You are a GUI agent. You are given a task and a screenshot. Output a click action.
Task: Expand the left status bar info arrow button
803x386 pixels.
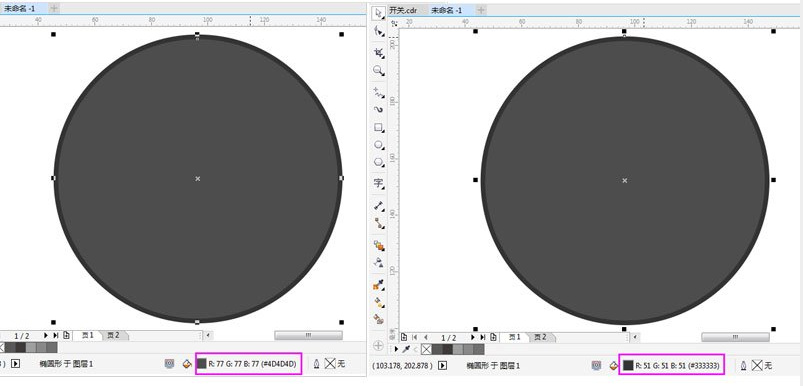(x=15, y=363)
